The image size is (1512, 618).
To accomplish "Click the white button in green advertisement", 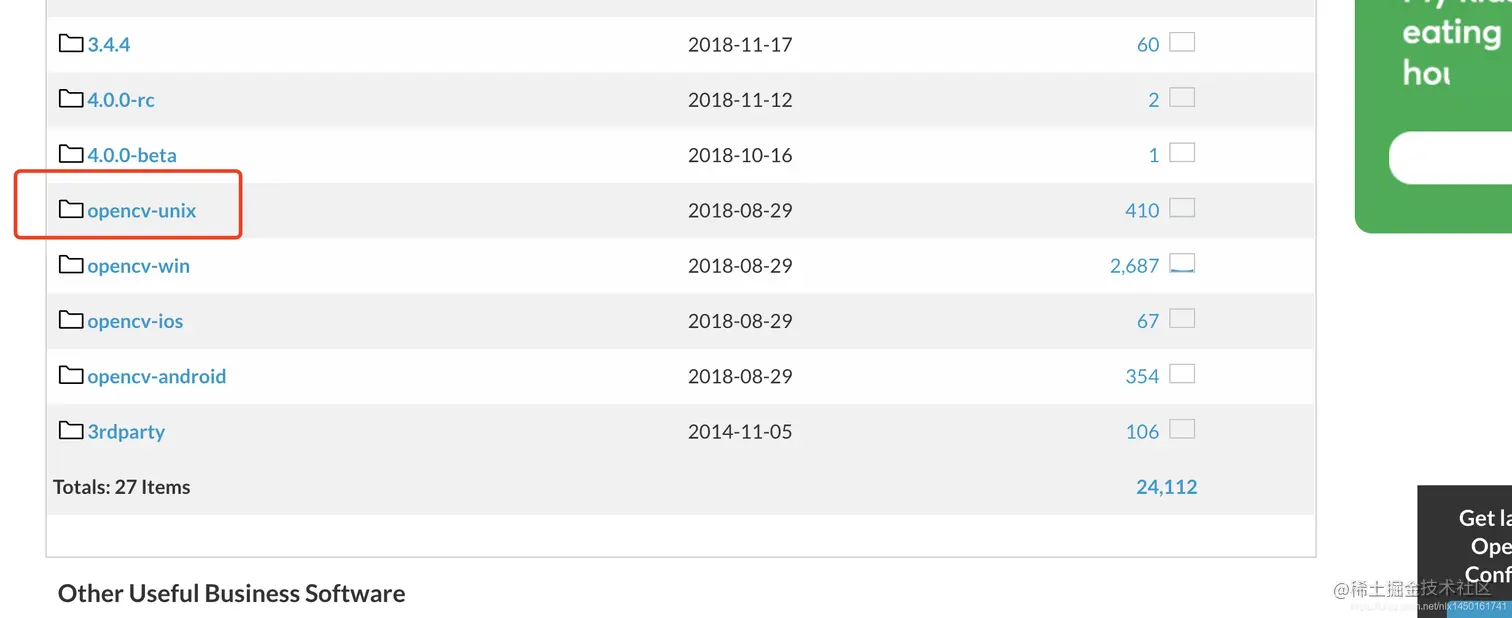I will (1450, 158).
